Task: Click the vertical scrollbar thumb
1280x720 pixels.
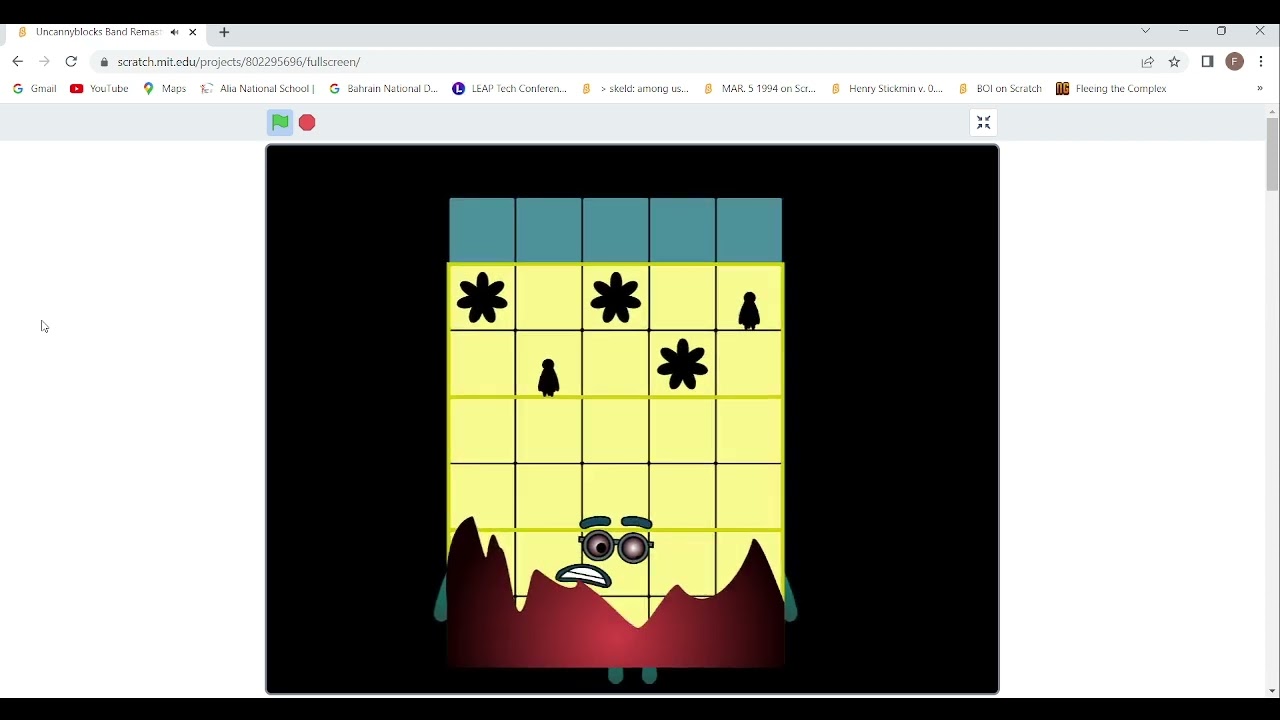Action: (x=1272, y=154)
